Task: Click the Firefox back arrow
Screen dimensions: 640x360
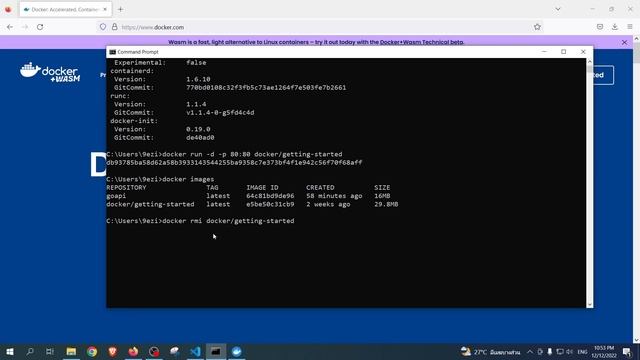Action: click(x=10, y=27)
